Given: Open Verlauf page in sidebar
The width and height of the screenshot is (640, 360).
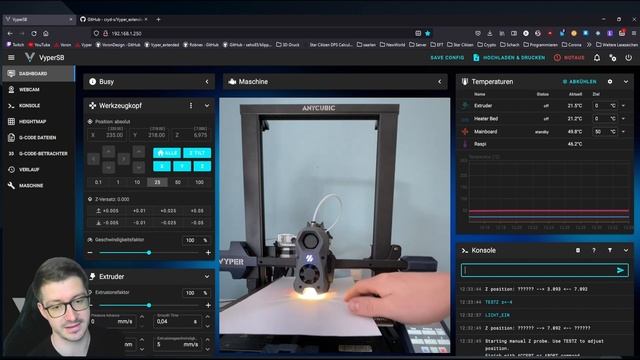Looking at the screenshot, I should pyautogui.click(x=38, y=169).
